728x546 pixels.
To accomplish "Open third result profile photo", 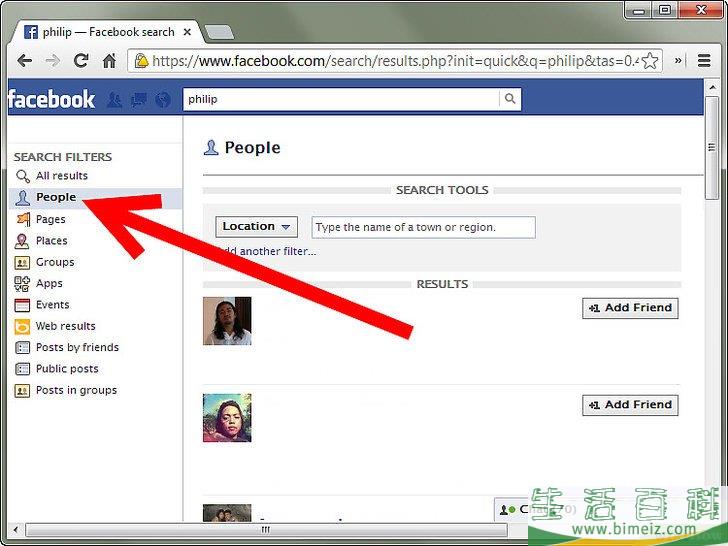I will (x=227, y=513).
